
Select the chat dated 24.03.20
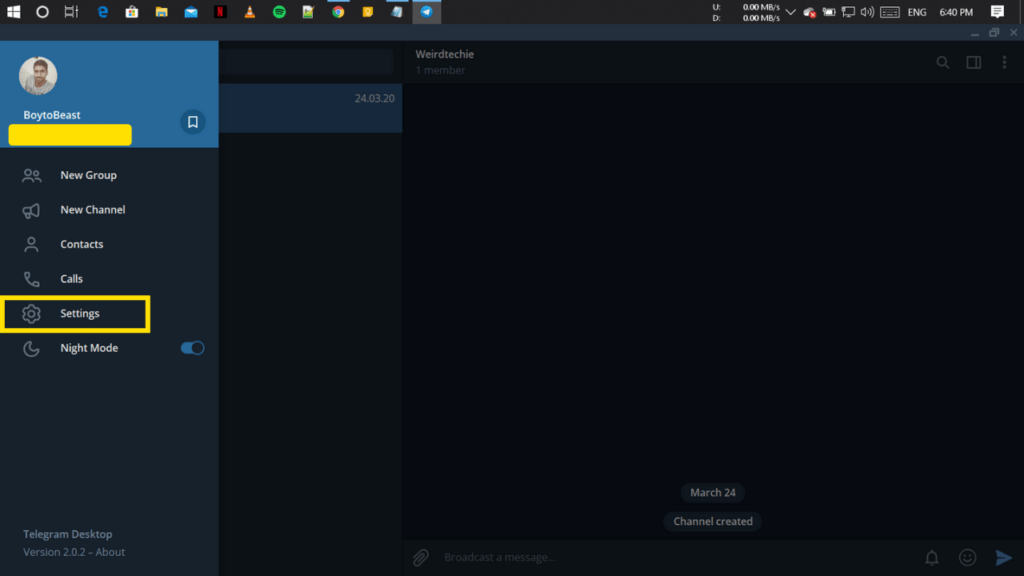click(310, 108)
